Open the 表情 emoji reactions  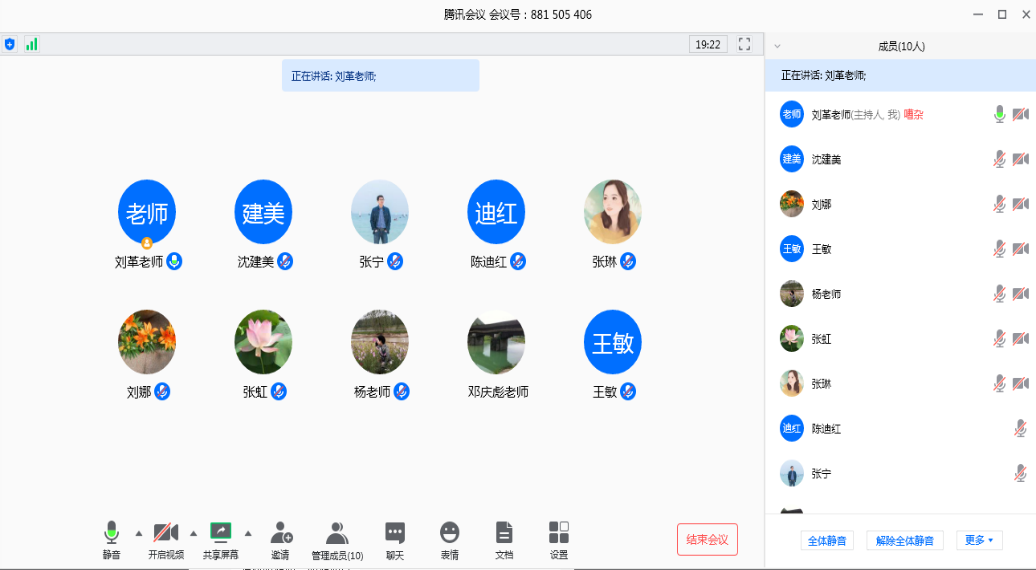pos(450,533)
